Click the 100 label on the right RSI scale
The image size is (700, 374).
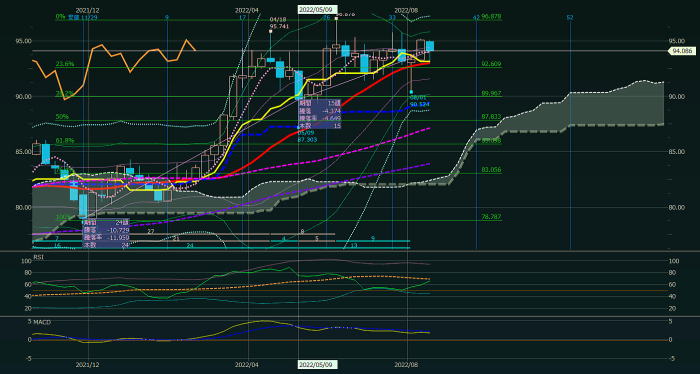674,261
